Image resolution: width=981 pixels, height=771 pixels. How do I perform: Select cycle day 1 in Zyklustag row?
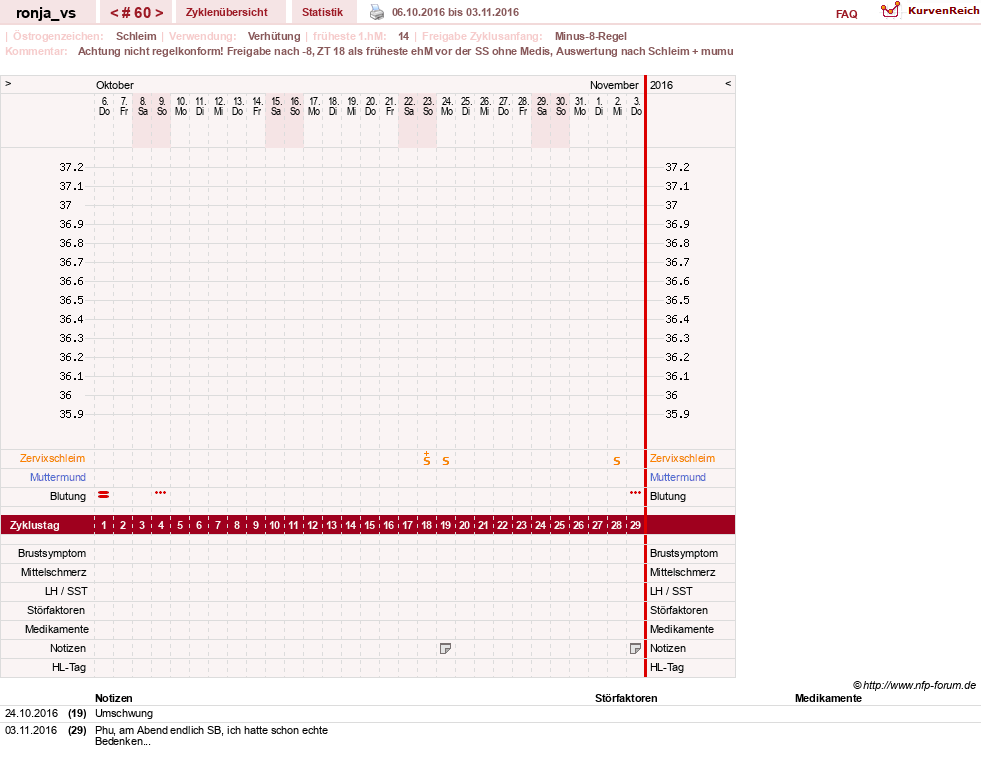104,525
